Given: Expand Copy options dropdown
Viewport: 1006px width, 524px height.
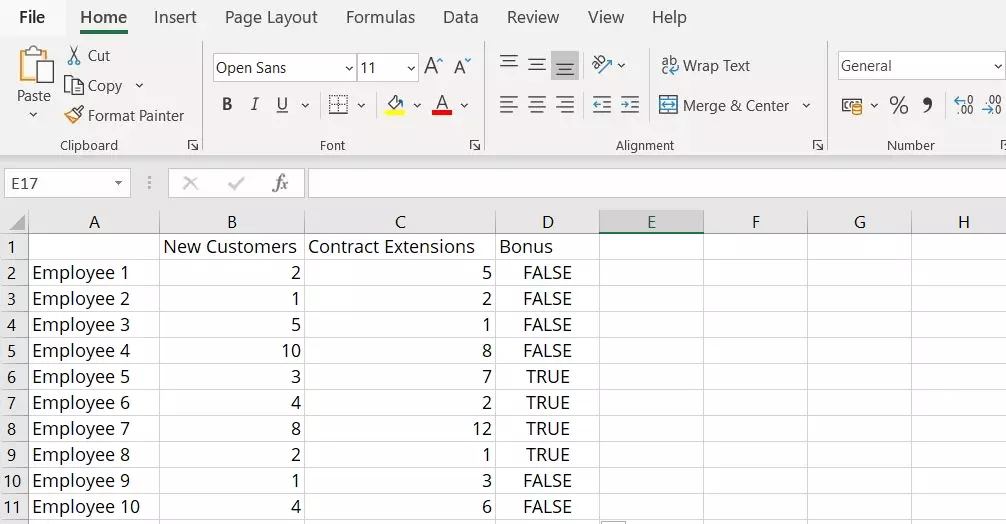Looking at the screenshot, I should (x=139, y=85).
